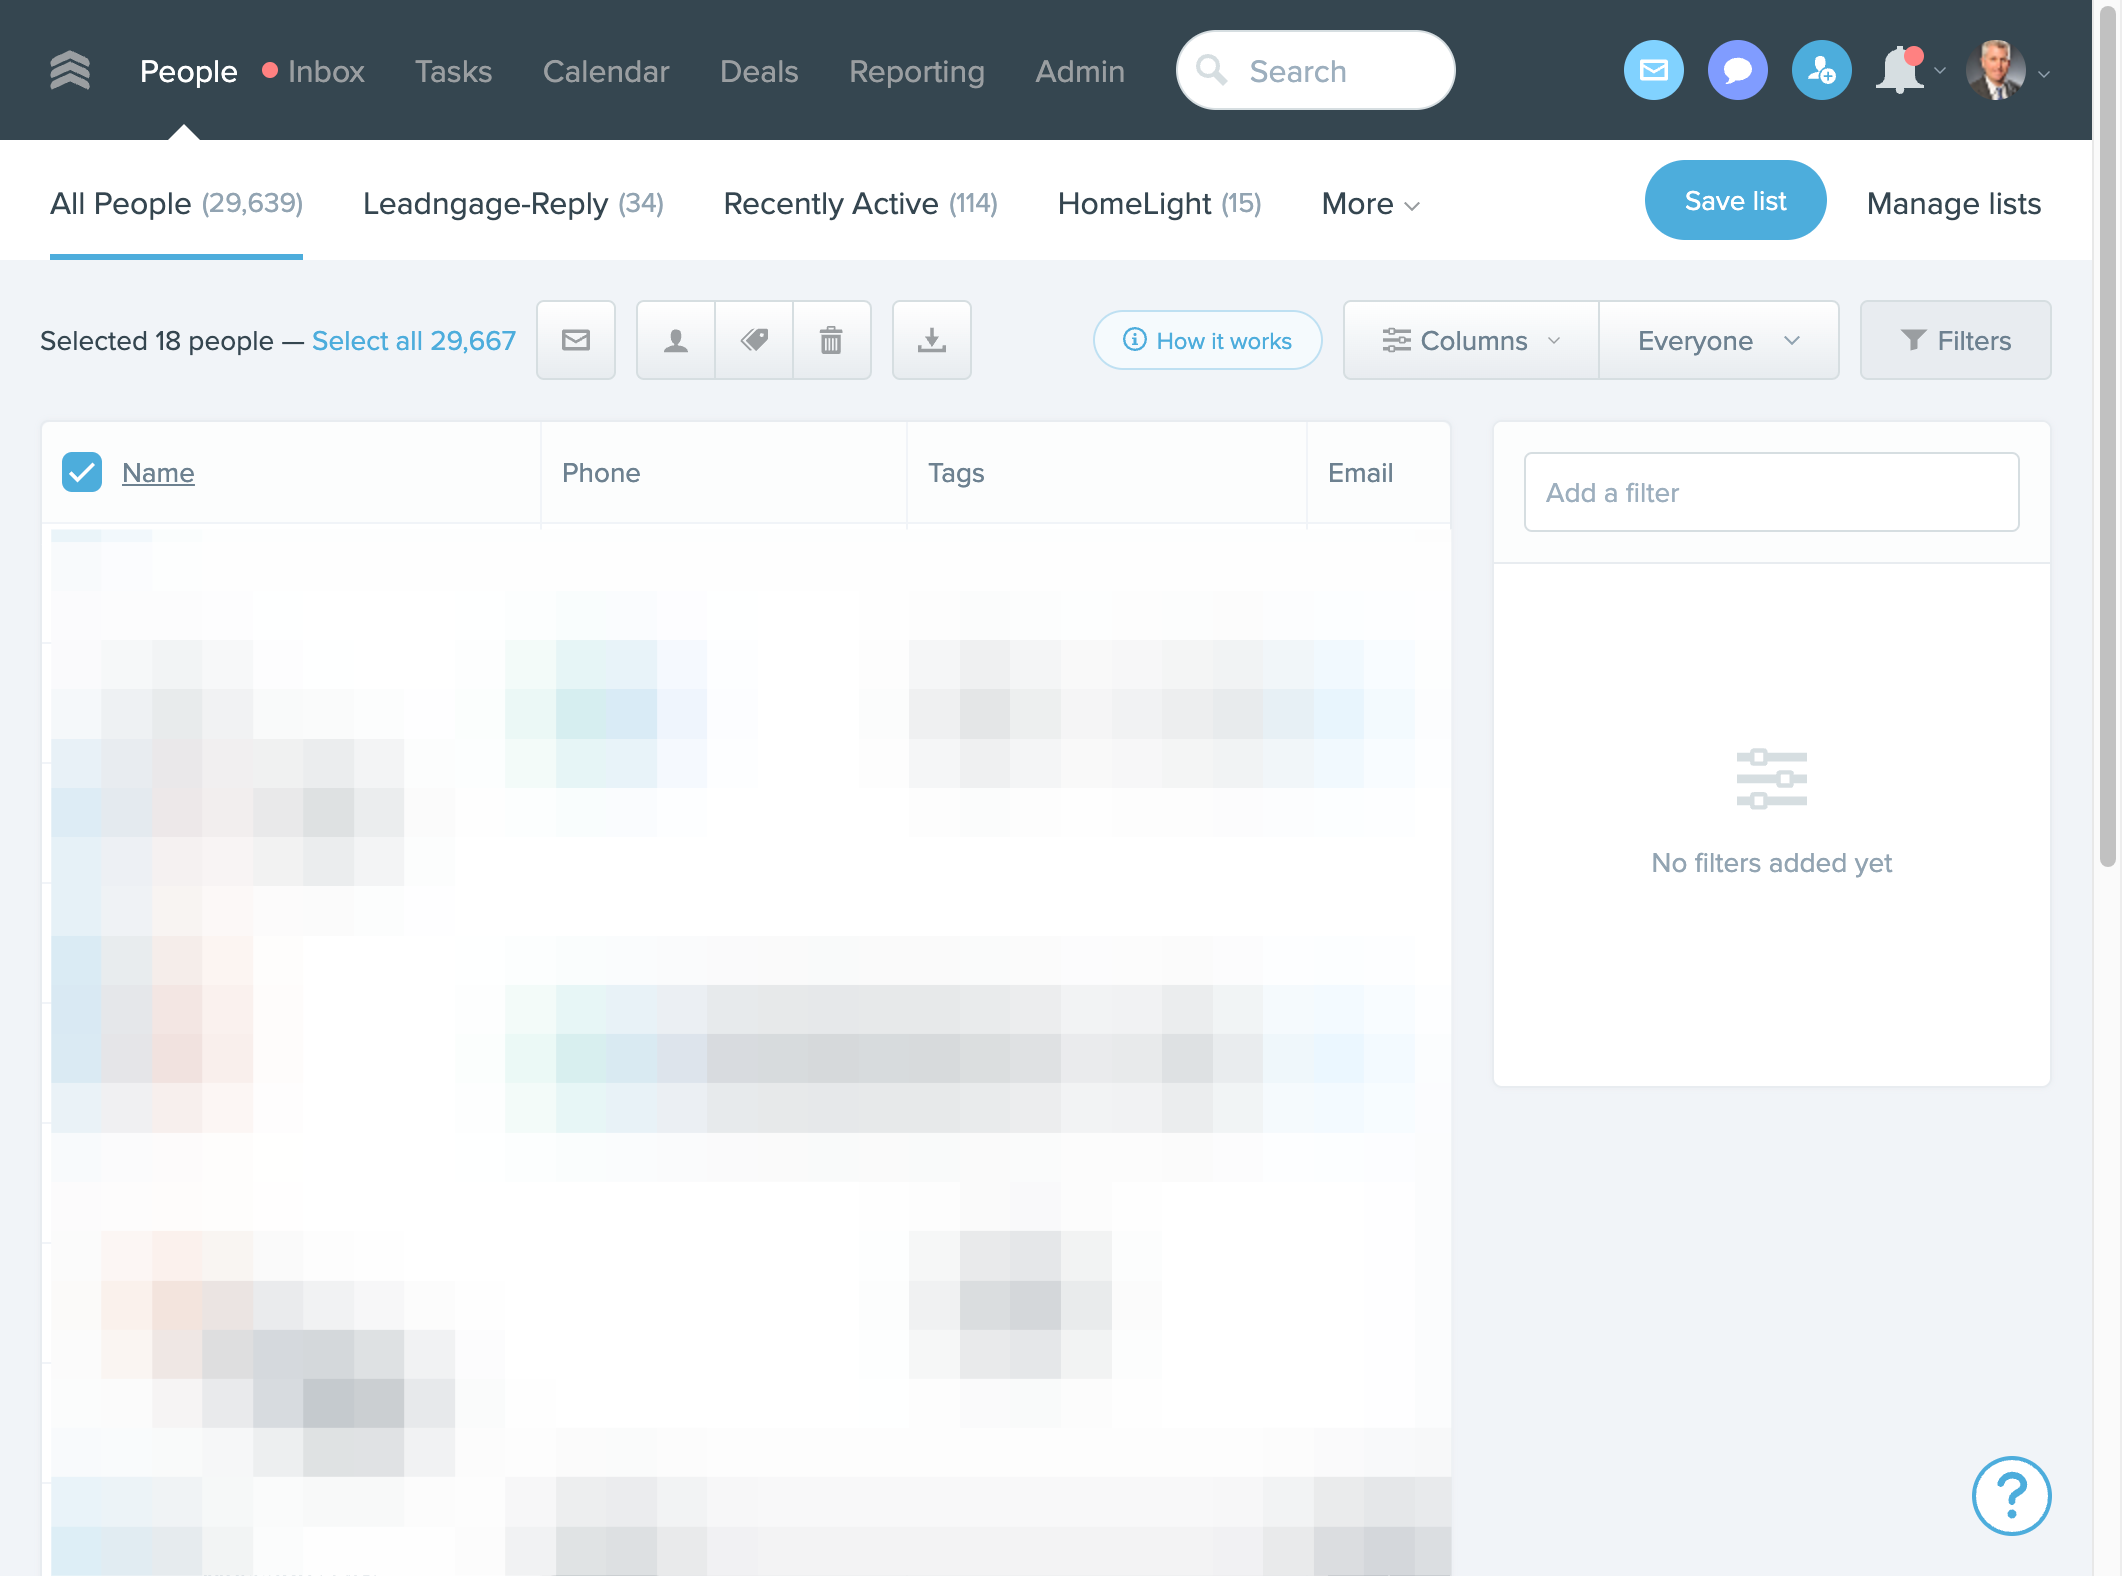Expand the chevron next to profile avatar
Screen dimensions: 2122x1576
[2044, 73]
